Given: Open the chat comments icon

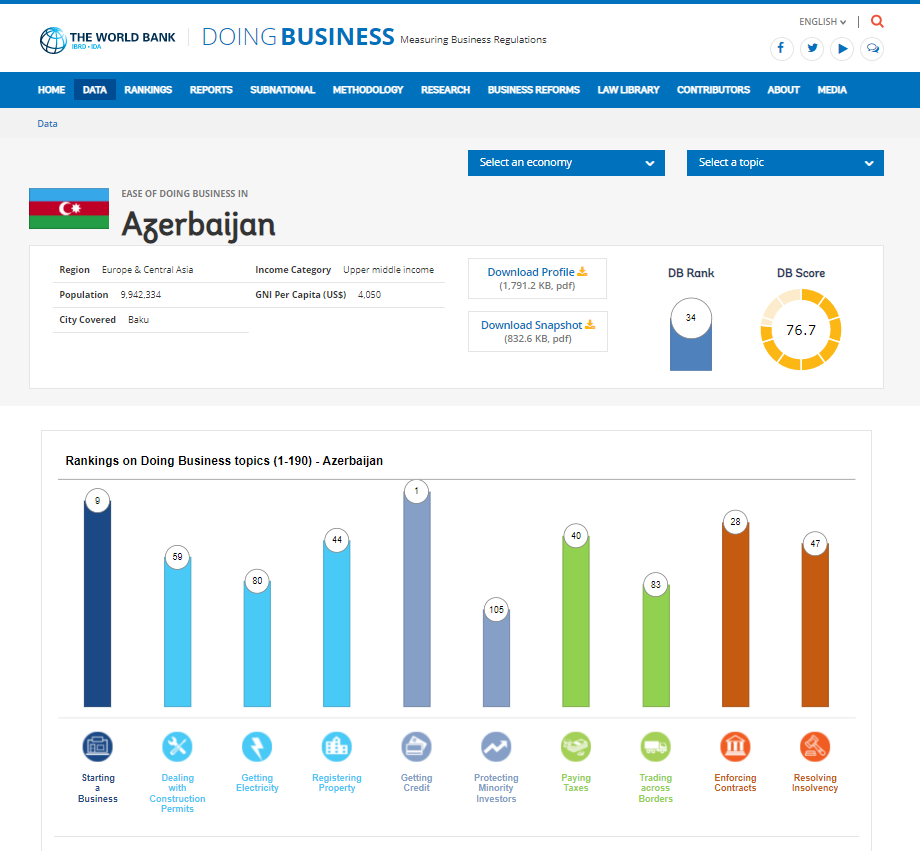Looking at the screenshot, I should click(872, 48).
